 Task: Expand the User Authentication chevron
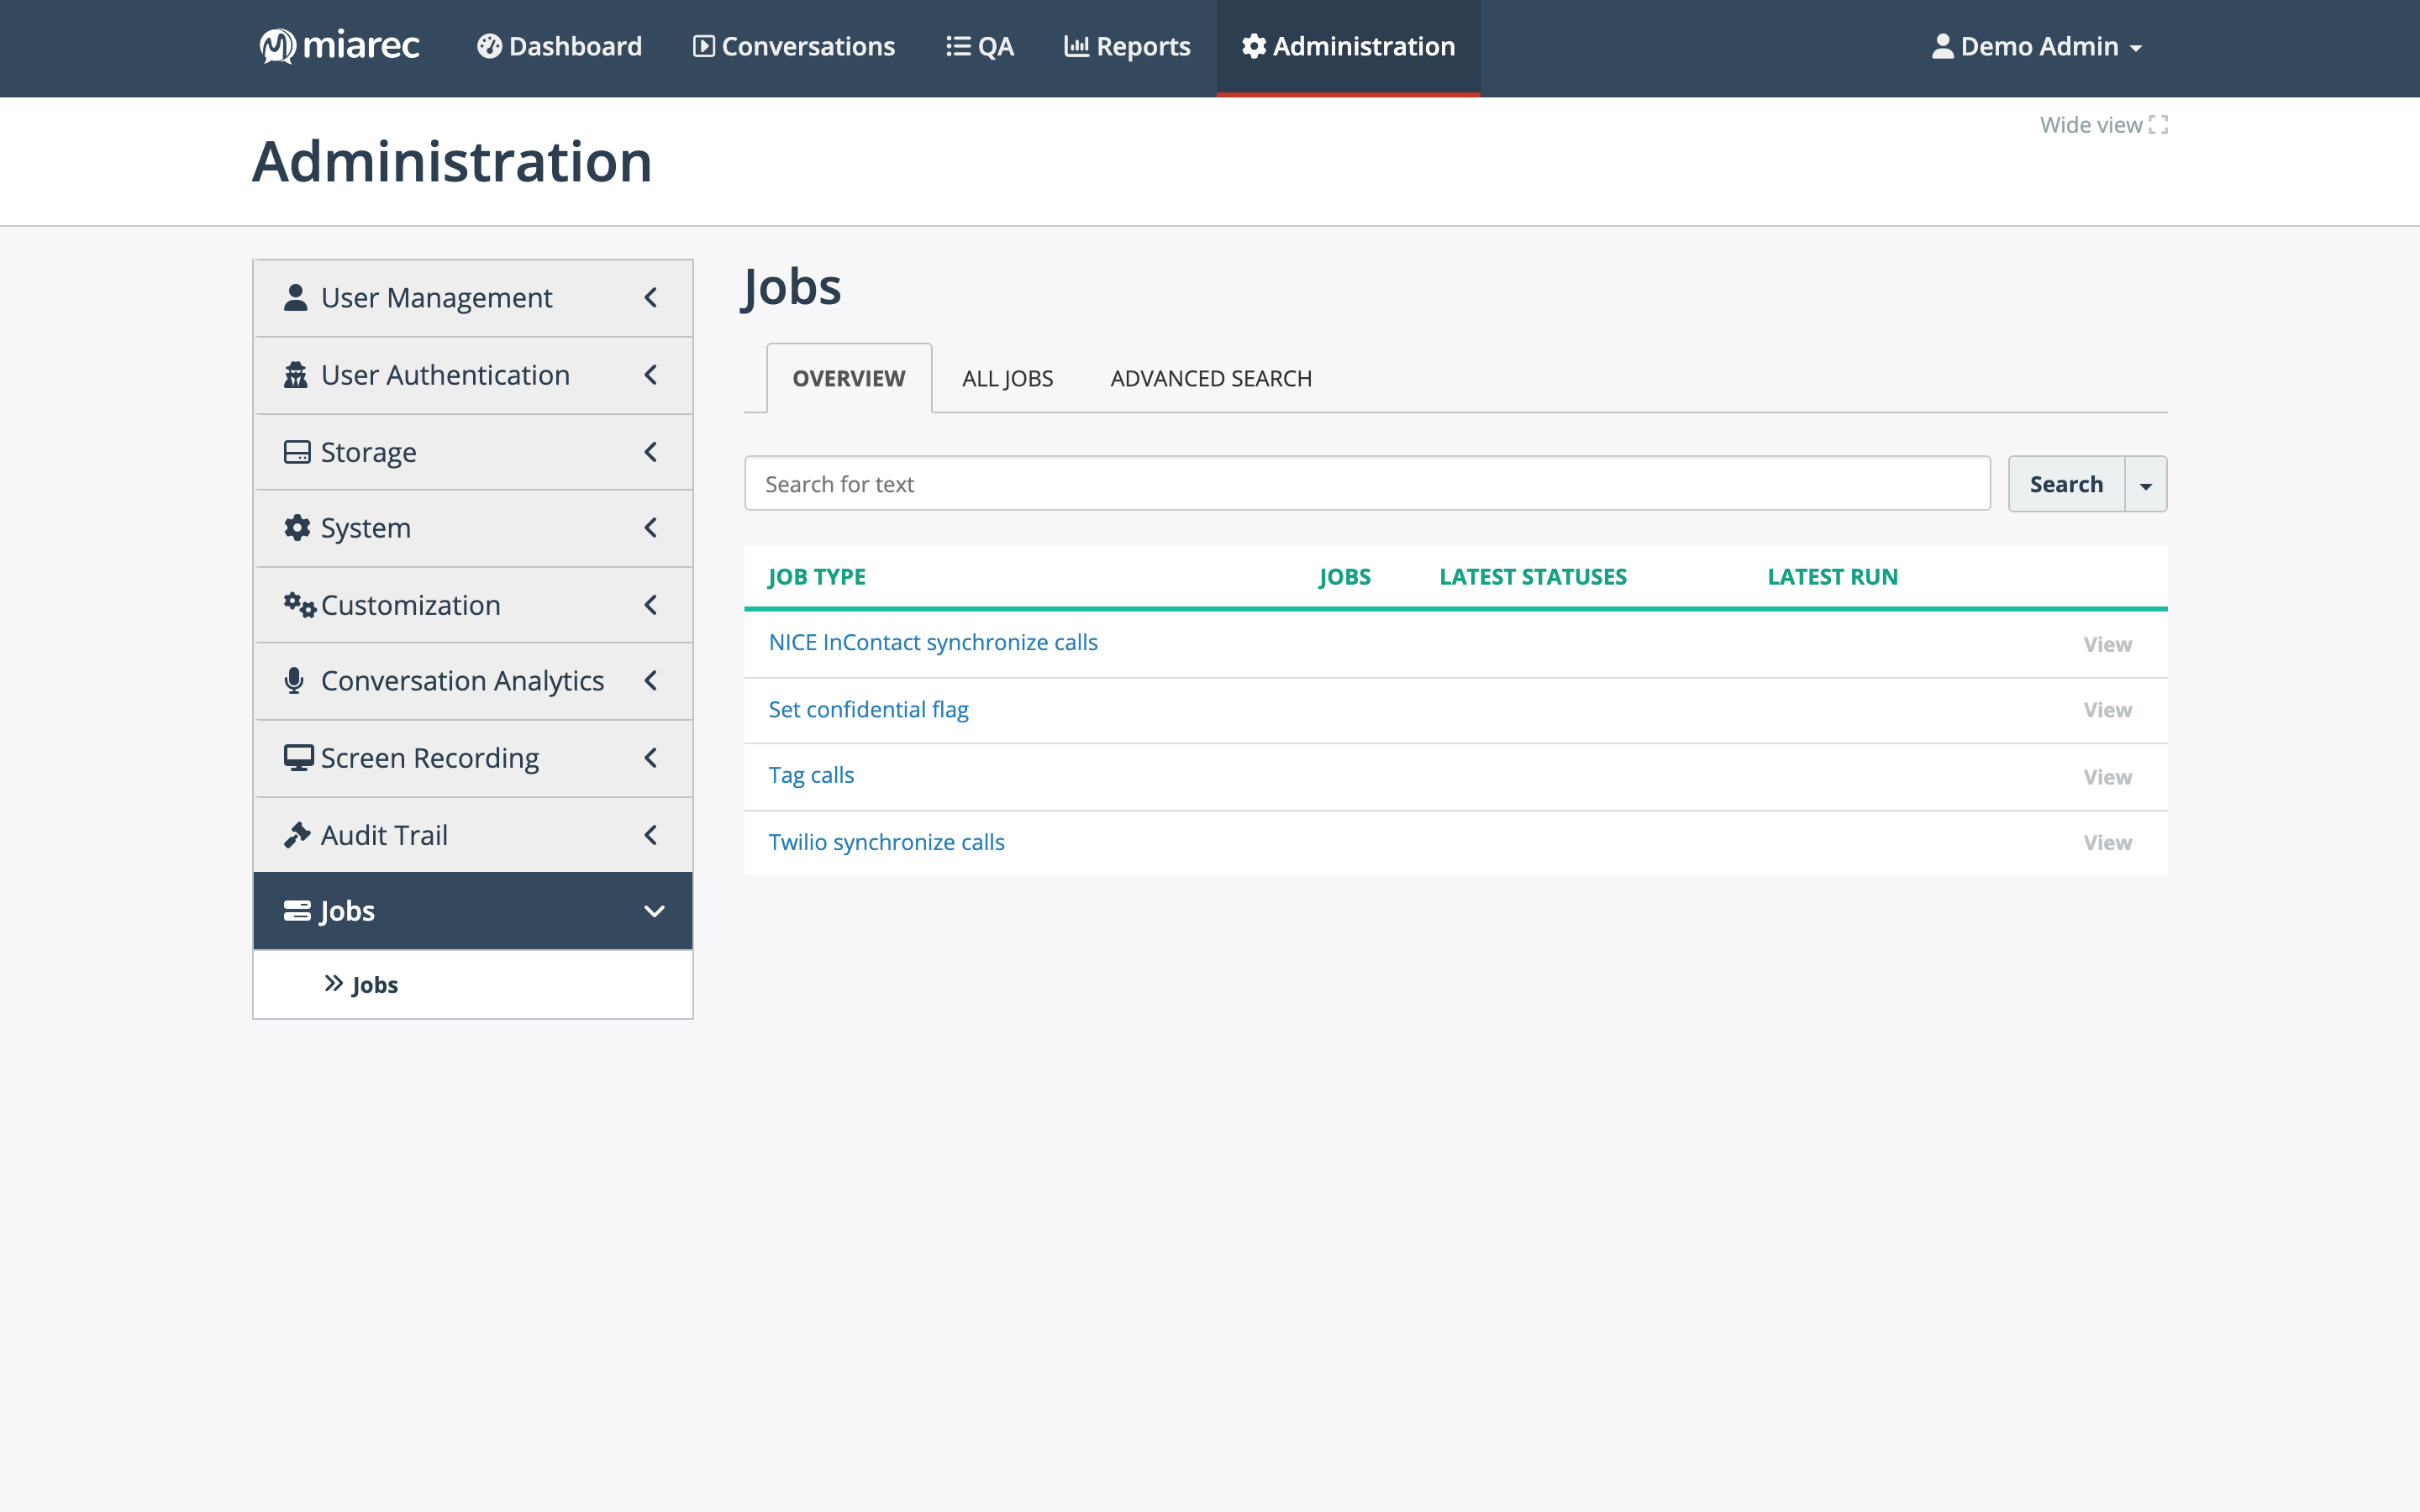(651, 375)
